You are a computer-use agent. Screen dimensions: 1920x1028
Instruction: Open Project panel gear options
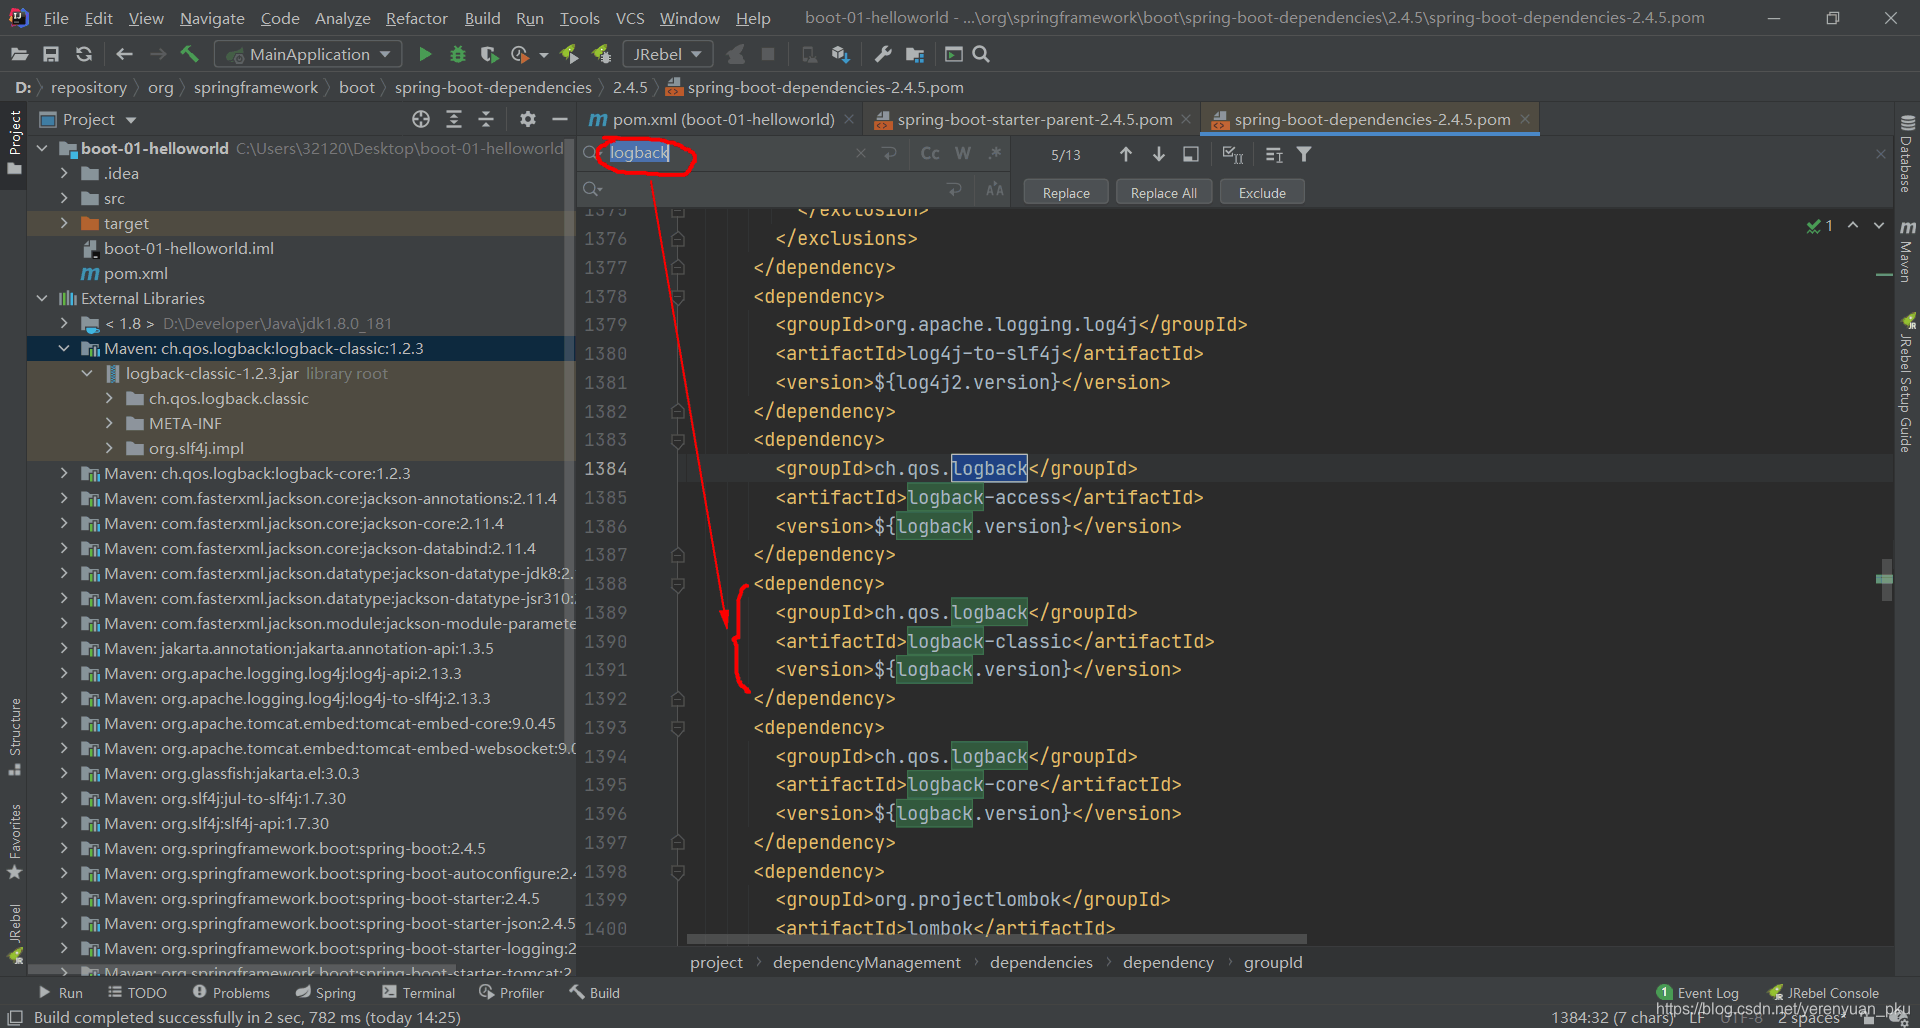(x=528, y=119)
